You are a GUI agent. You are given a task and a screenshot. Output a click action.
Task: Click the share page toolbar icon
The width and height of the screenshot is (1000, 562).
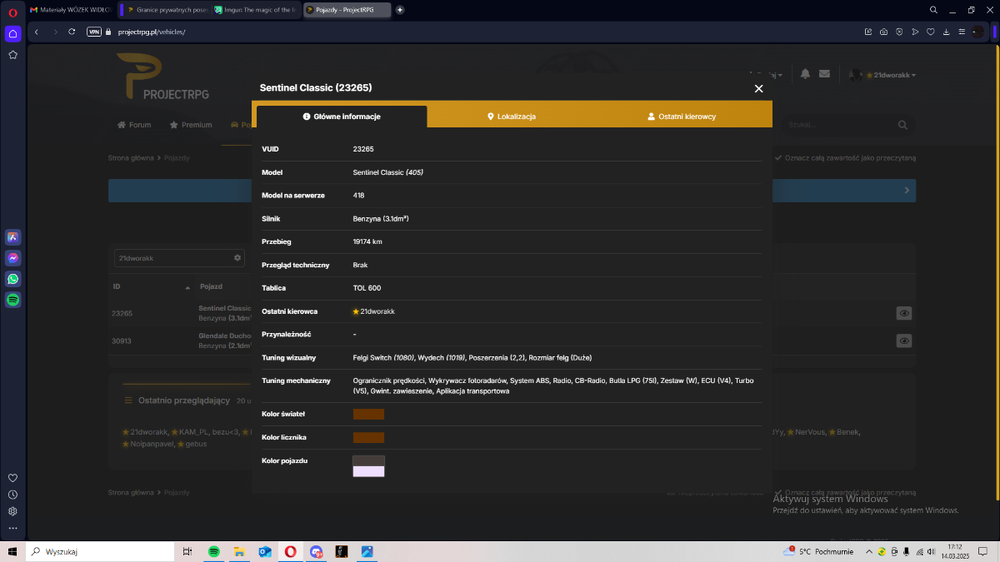pyautogui.click(x=868, y=32)
